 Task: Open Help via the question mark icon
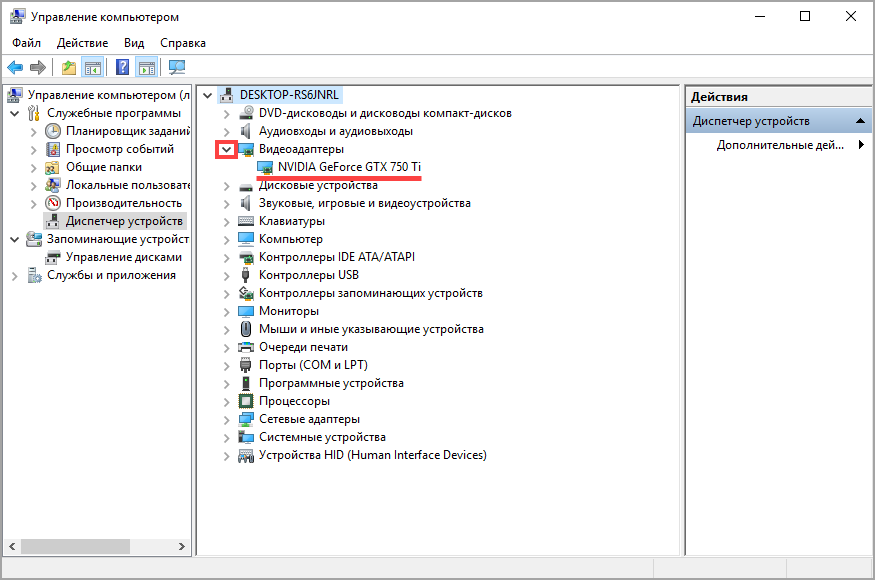tap(123, 67)
